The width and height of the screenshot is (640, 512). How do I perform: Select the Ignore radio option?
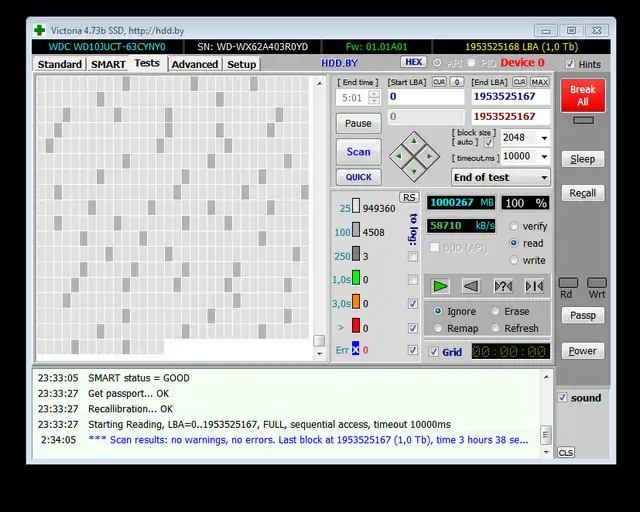(x=438, y=311)
